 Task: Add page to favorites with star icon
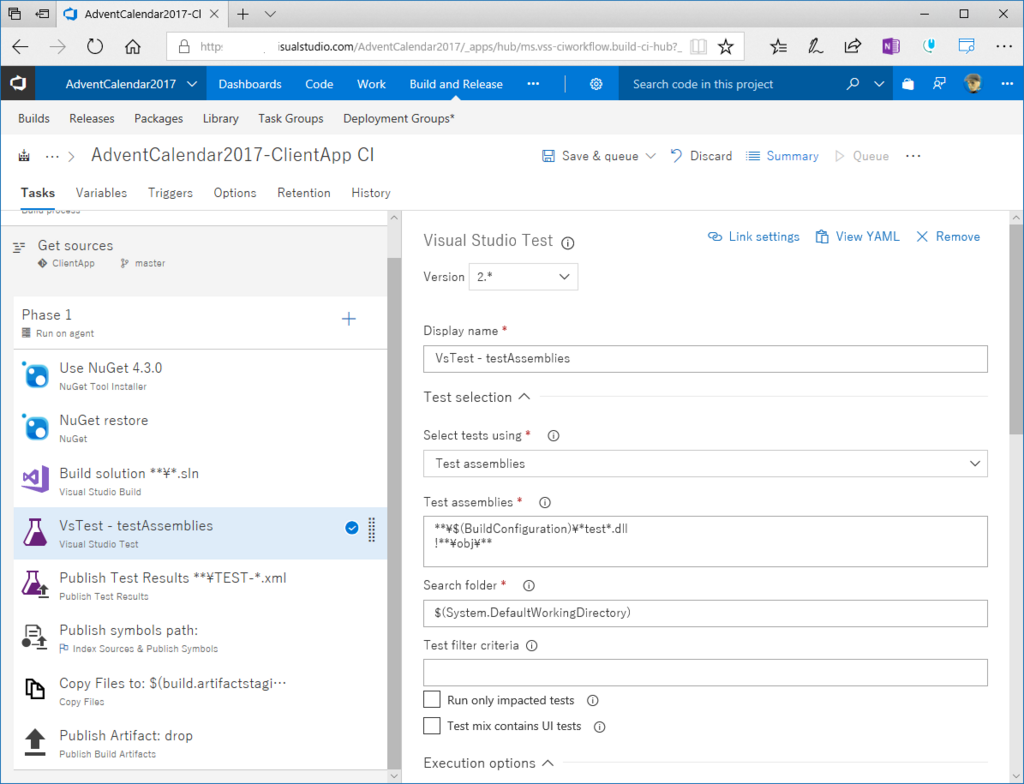coord(726,46)
